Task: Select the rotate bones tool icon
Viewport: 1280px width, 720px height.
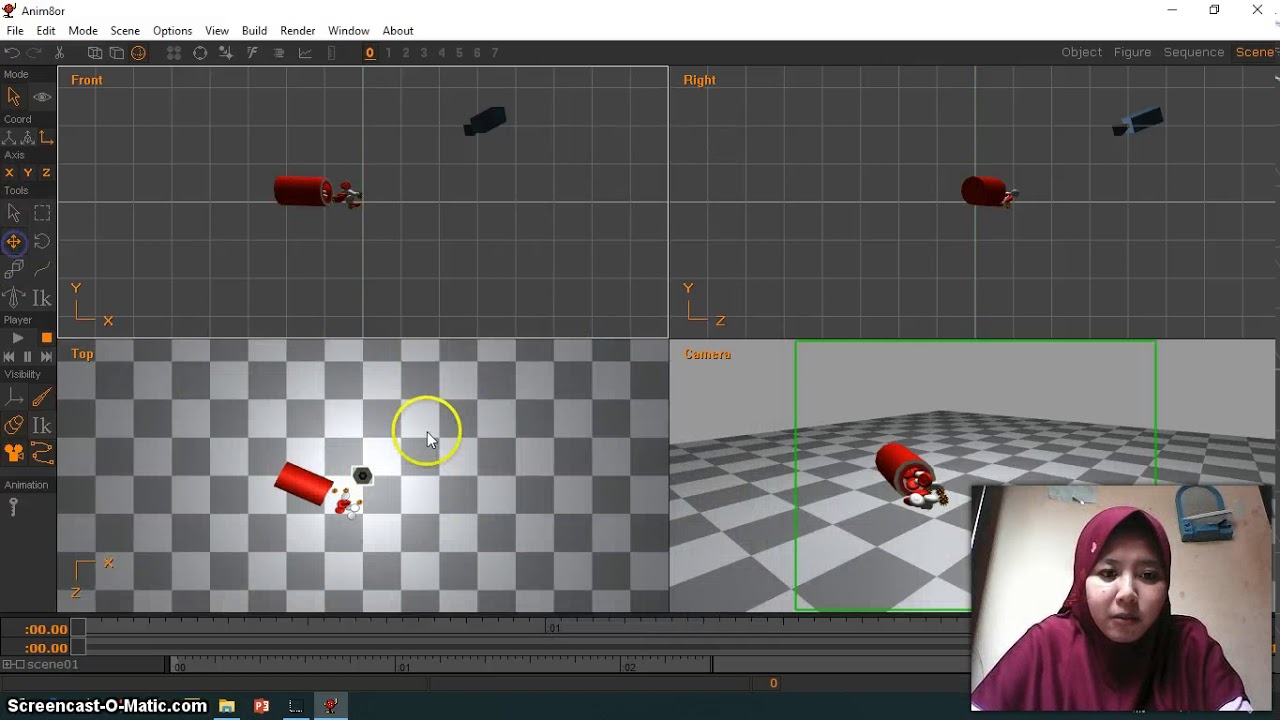Action: (14, 297)
